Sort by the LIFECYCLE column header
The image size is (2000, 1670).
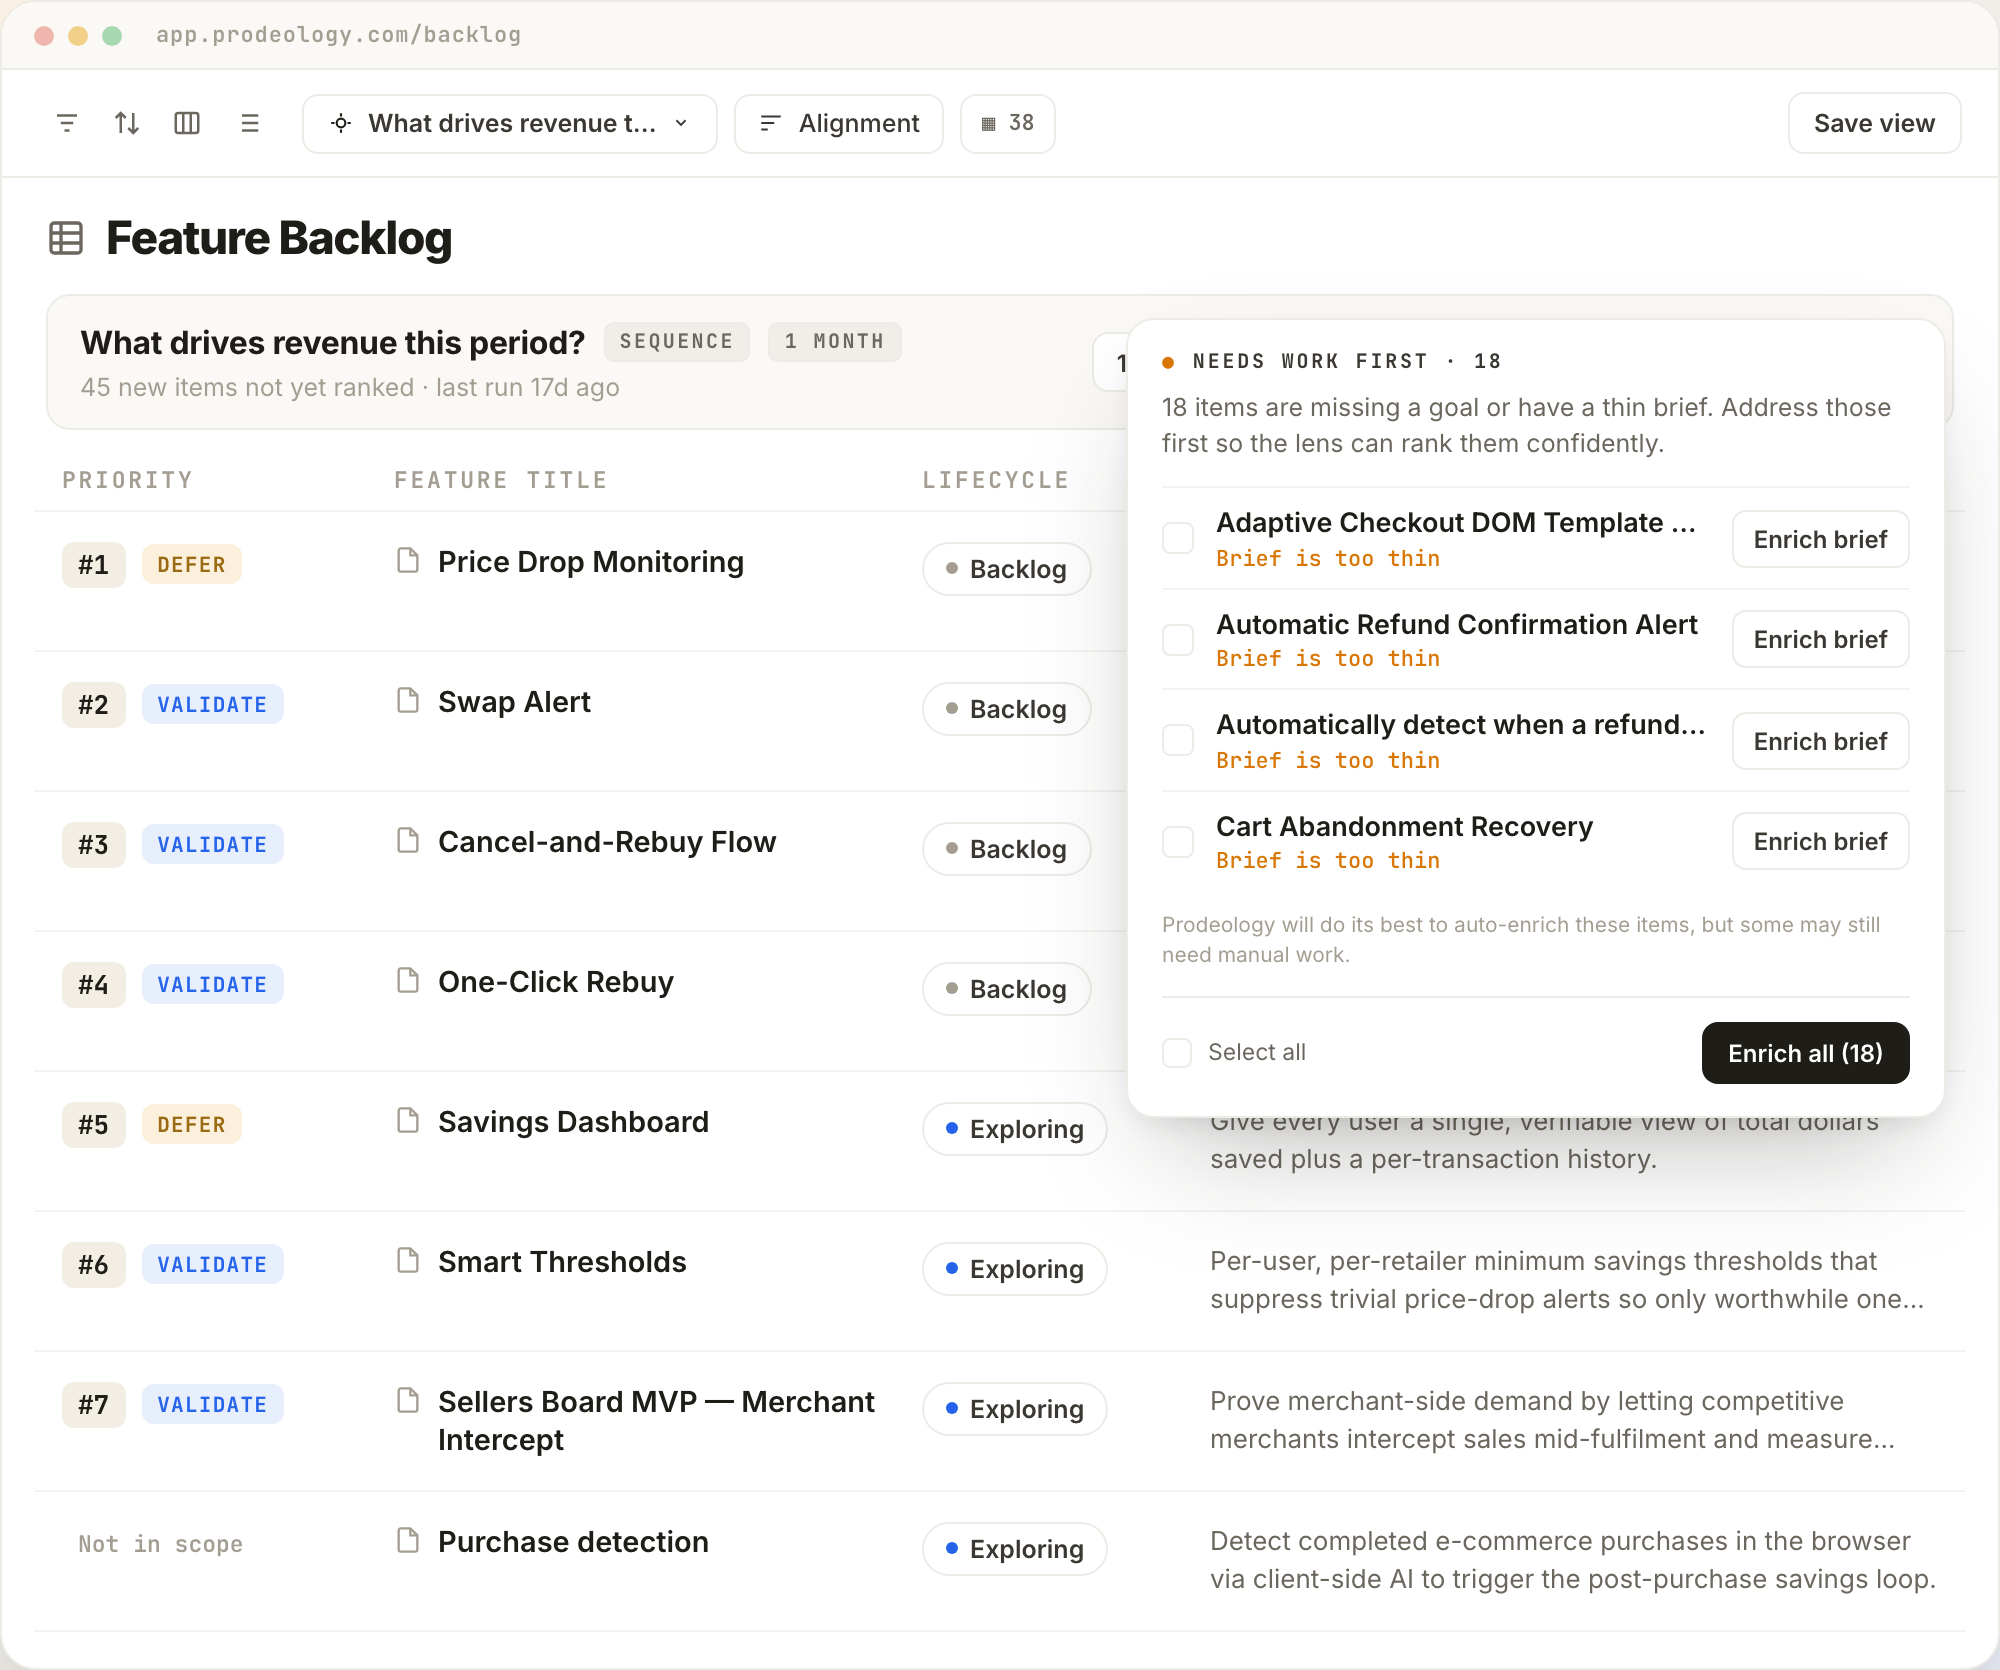995,480
